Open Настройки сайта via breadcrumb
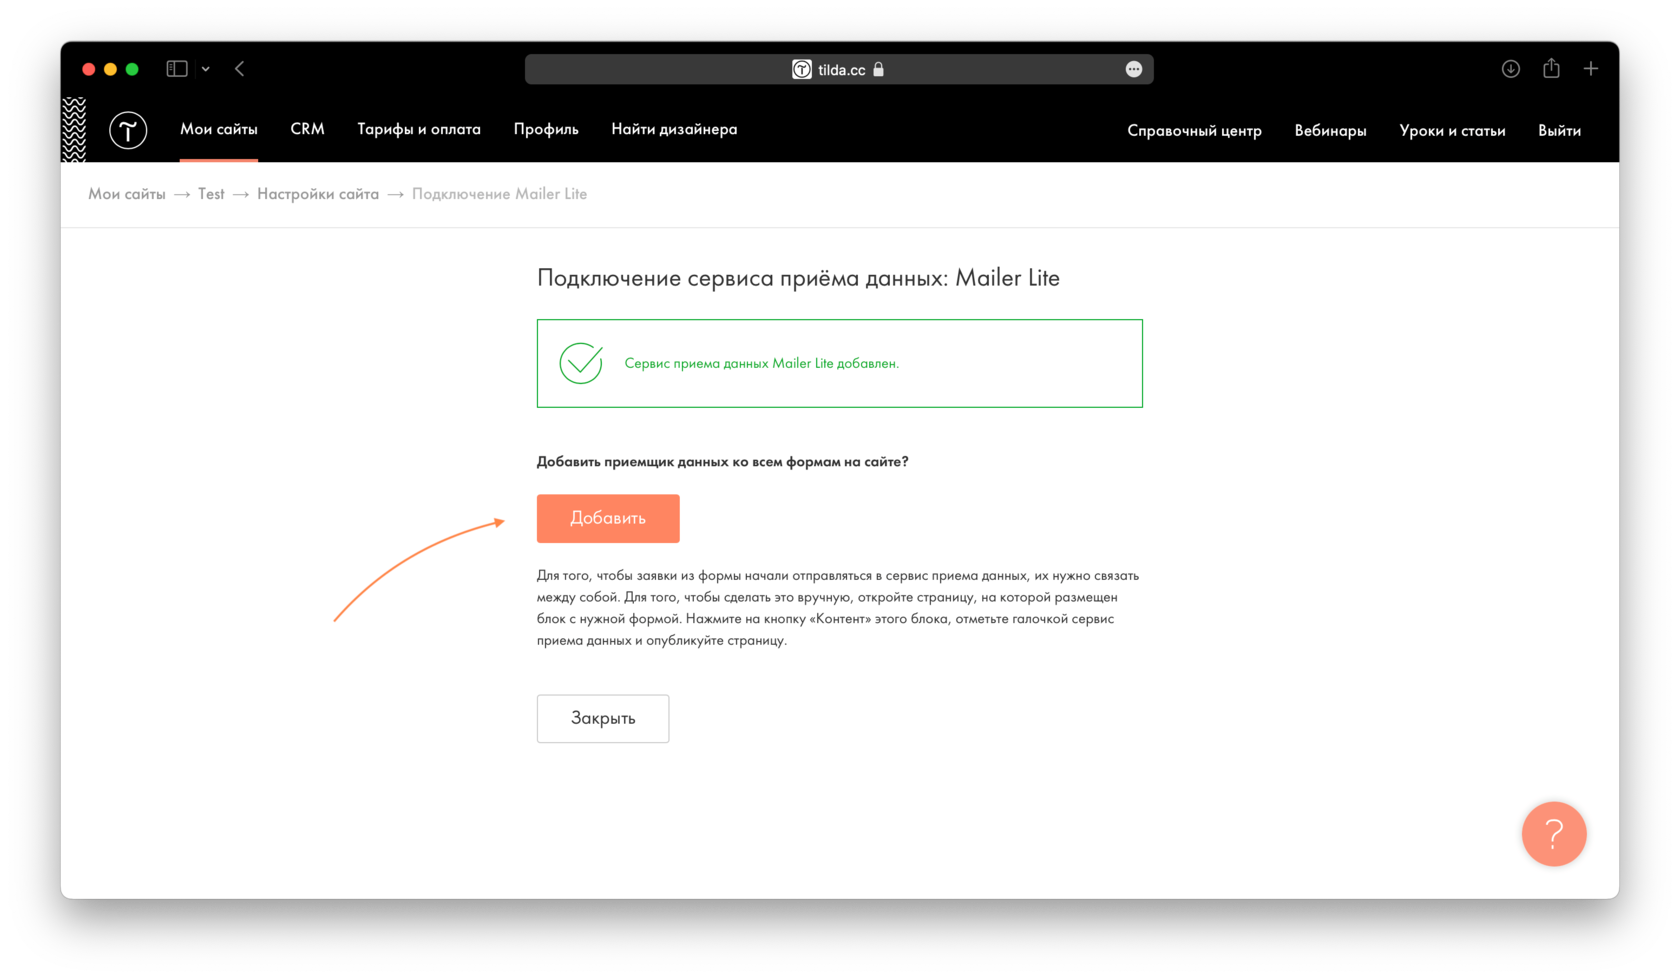 coord(318,193)
